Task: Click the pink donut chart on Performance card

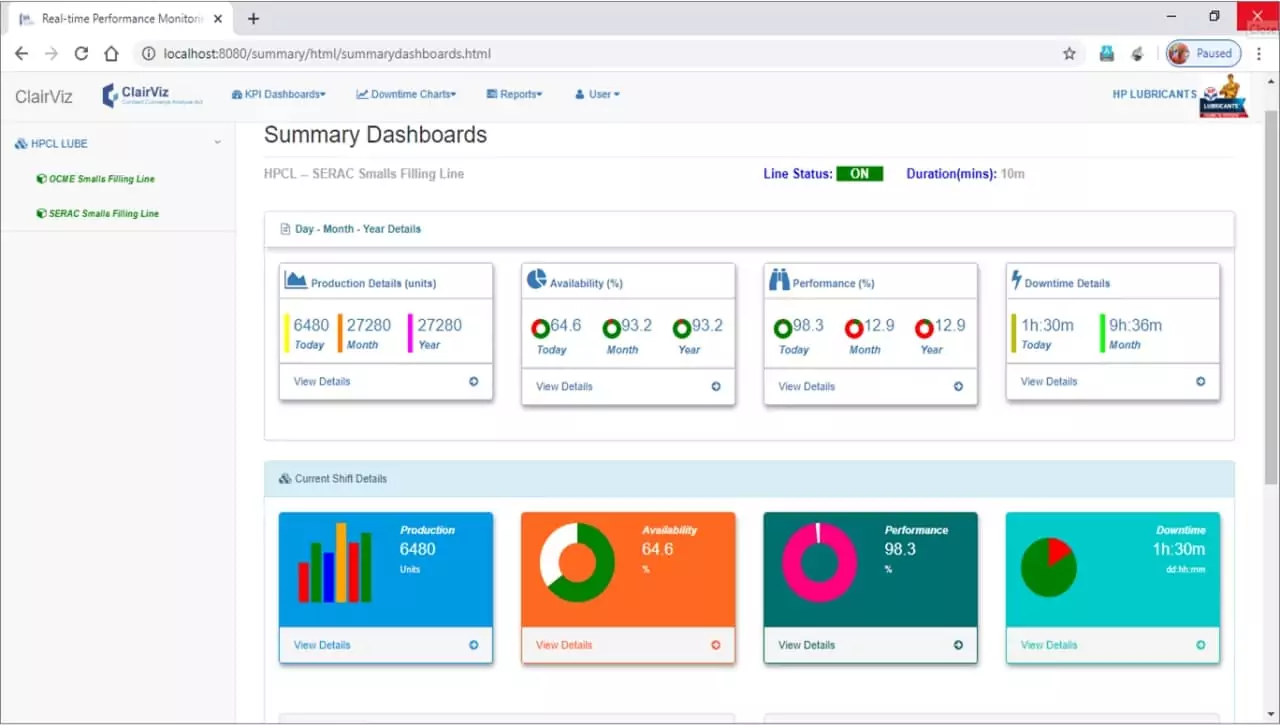Action: click(819, 562)
